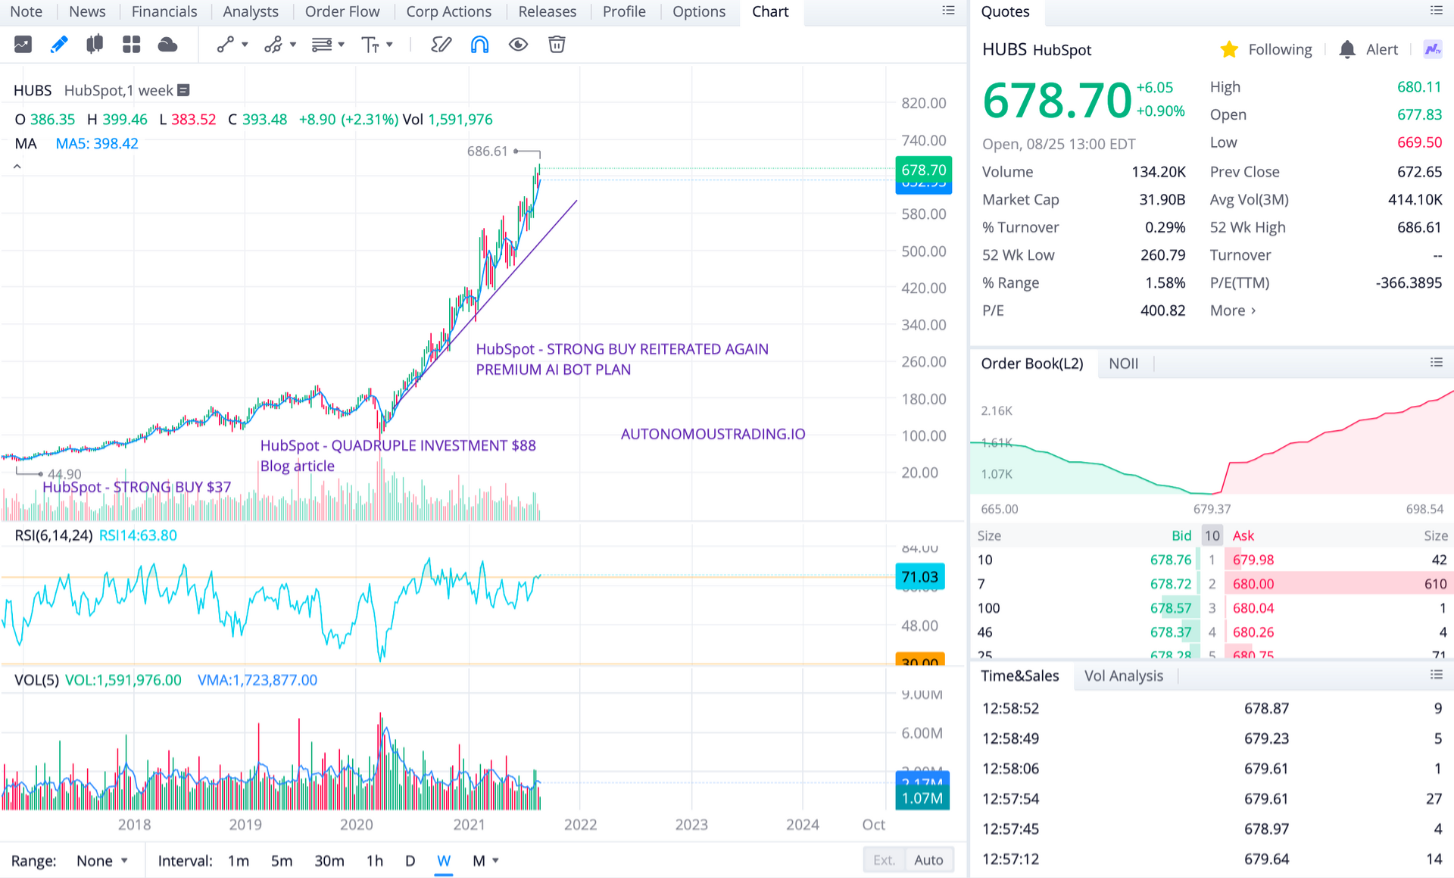Viewport: 1454px width, 878px height.
Task: Open the list menu icon right of Chart tab
Action: (x=948, y=11)
